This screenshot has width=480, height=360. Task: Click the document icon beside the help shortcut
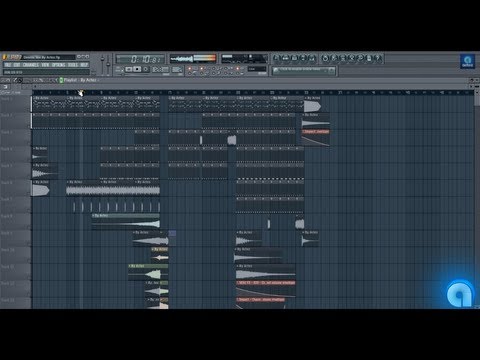(369, 58)
